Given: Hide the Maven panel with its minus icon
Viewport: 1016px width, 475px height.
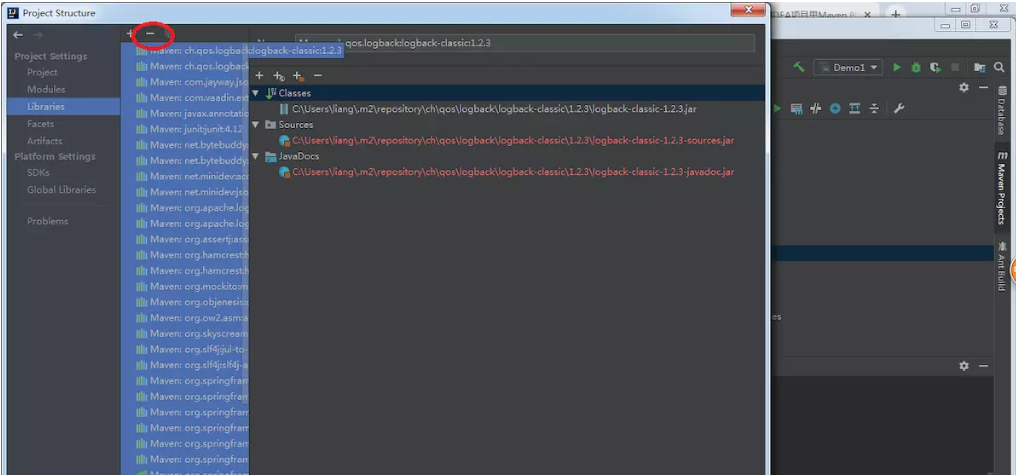Looking at the screenshot, I should pos(983,87).
